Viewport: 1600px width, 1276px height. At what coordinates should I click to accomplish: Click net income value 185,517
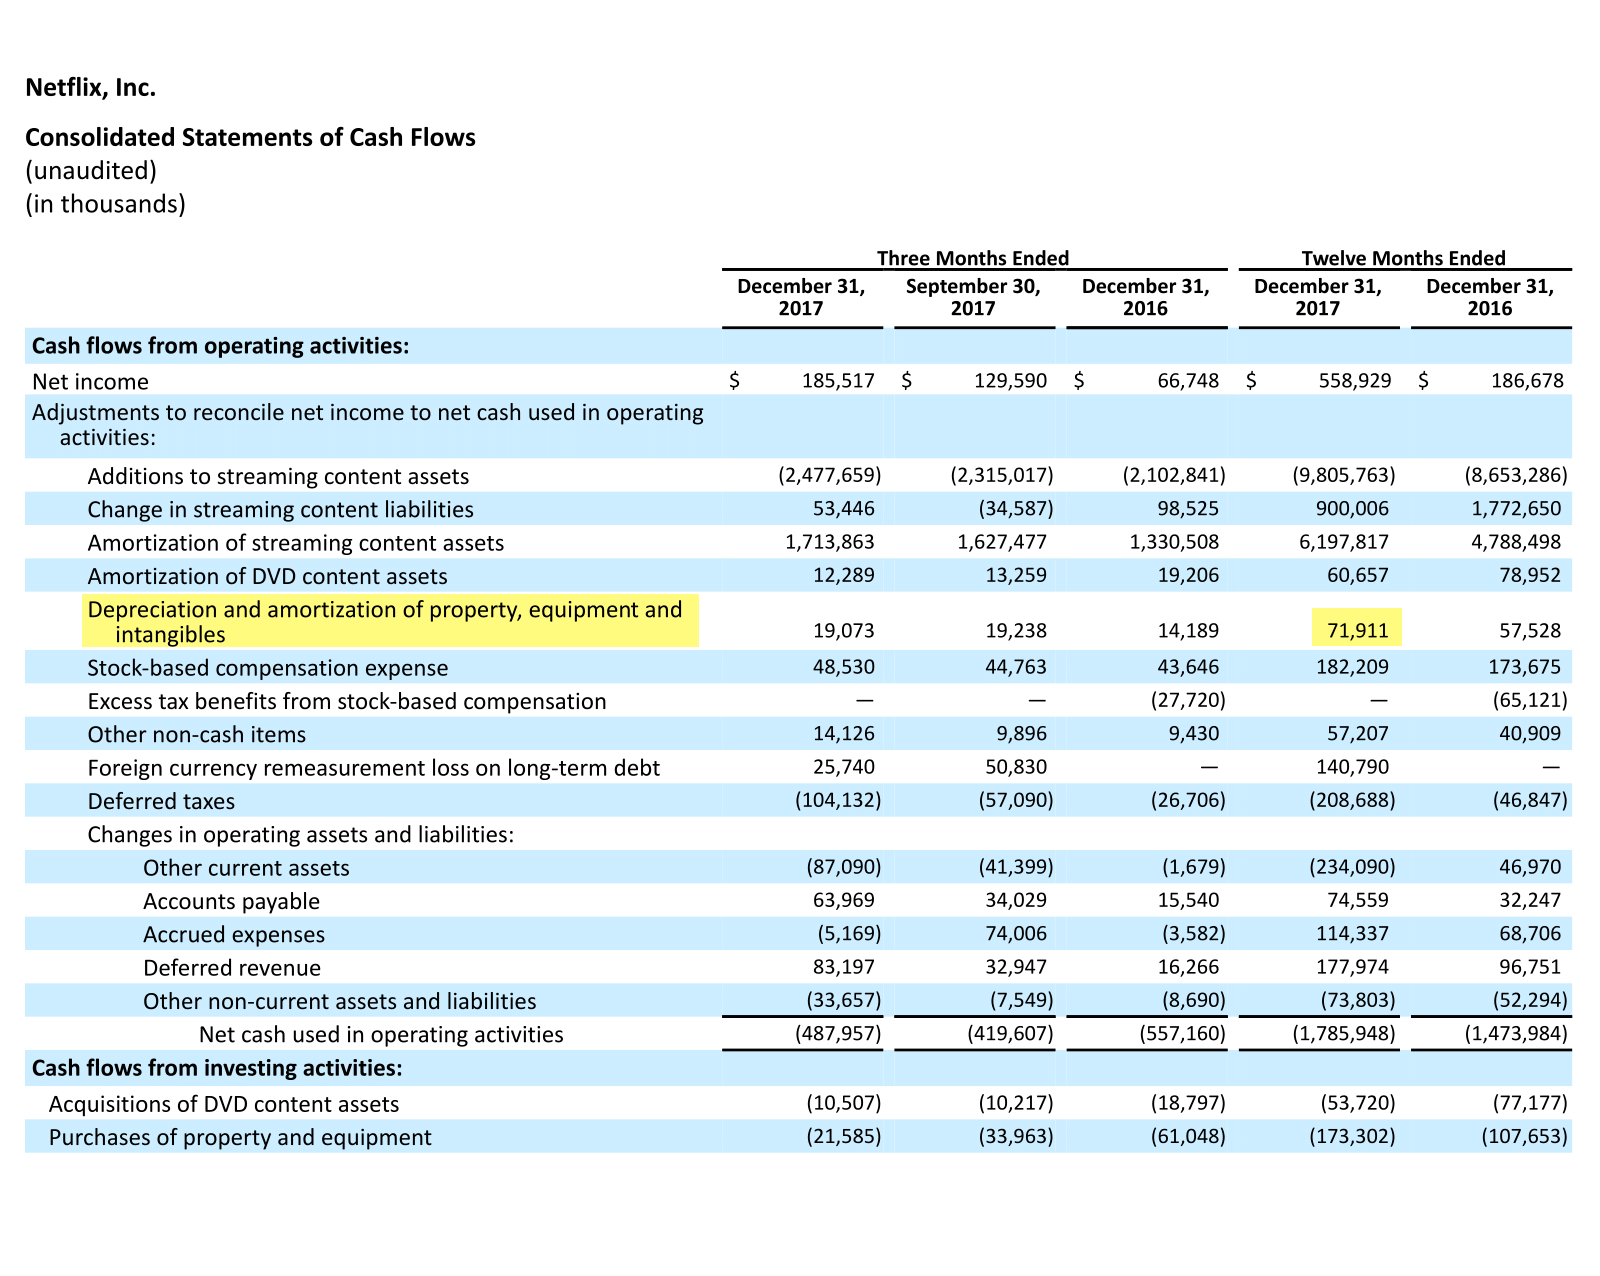click(x=838, y=381)
